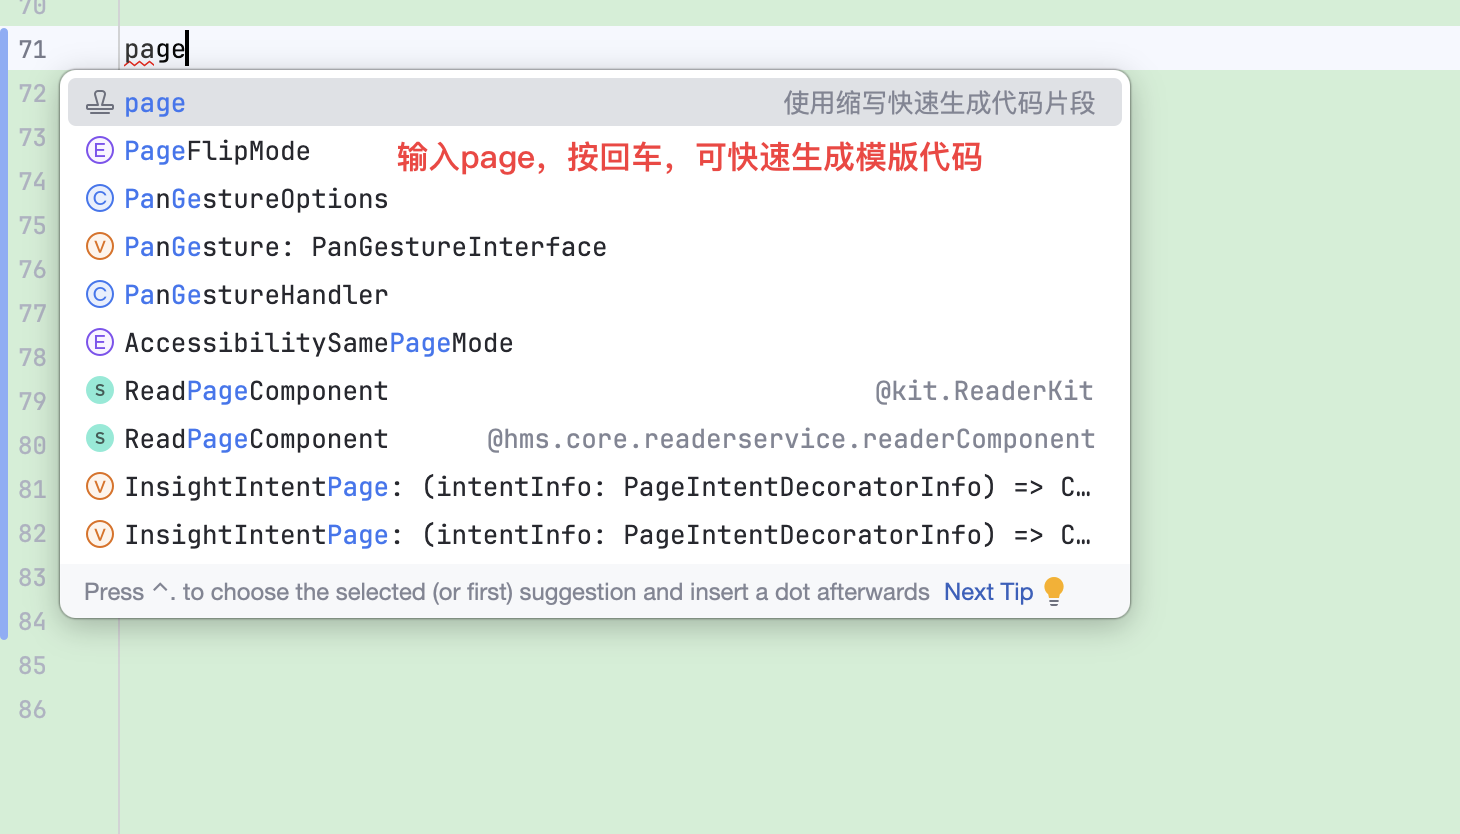The height and width of the screenshot is (834, 1460).
Task: Click the typed text page on line 71
Action: click(x=154, y=49)
